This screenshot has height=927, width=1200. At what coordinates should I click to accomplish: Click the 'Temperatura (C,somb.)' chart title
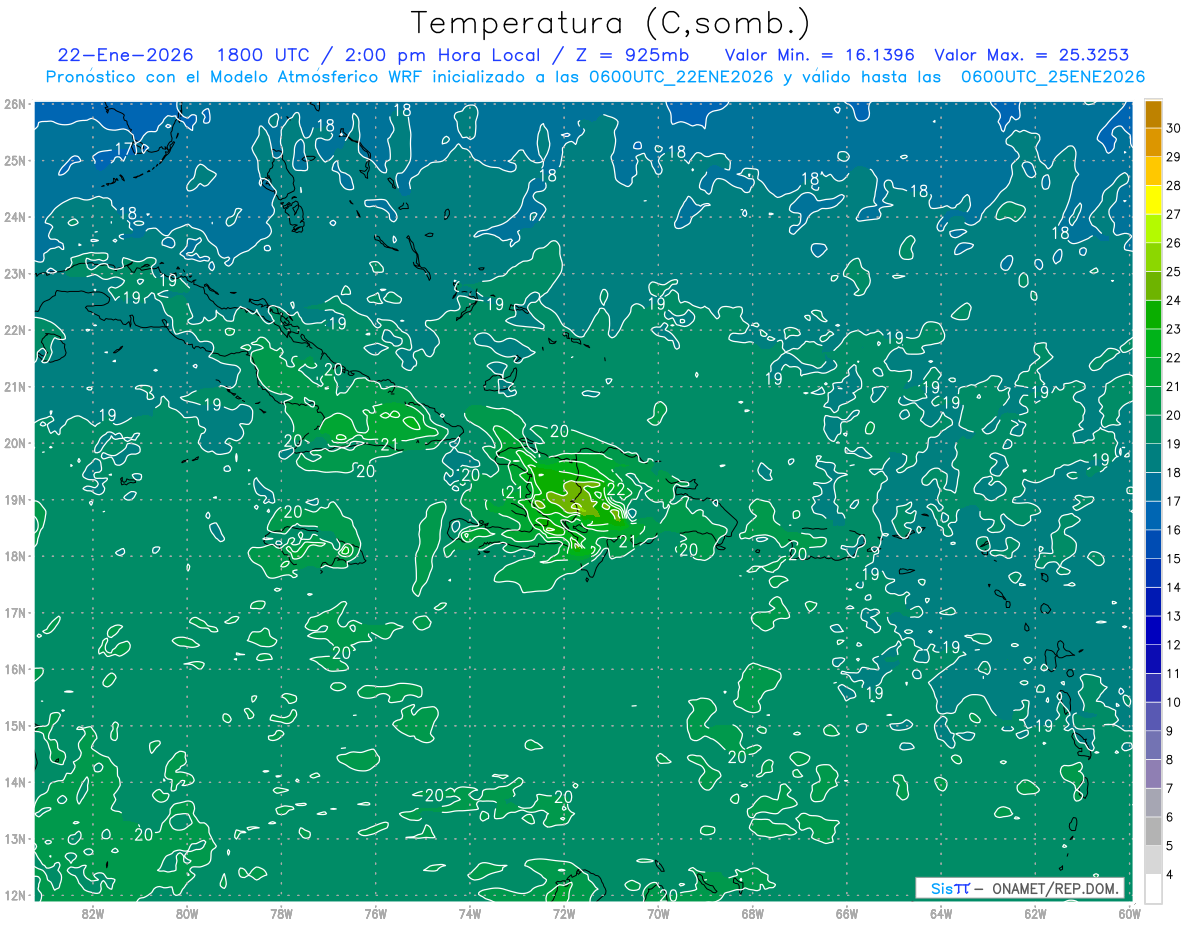pos(611,24)
